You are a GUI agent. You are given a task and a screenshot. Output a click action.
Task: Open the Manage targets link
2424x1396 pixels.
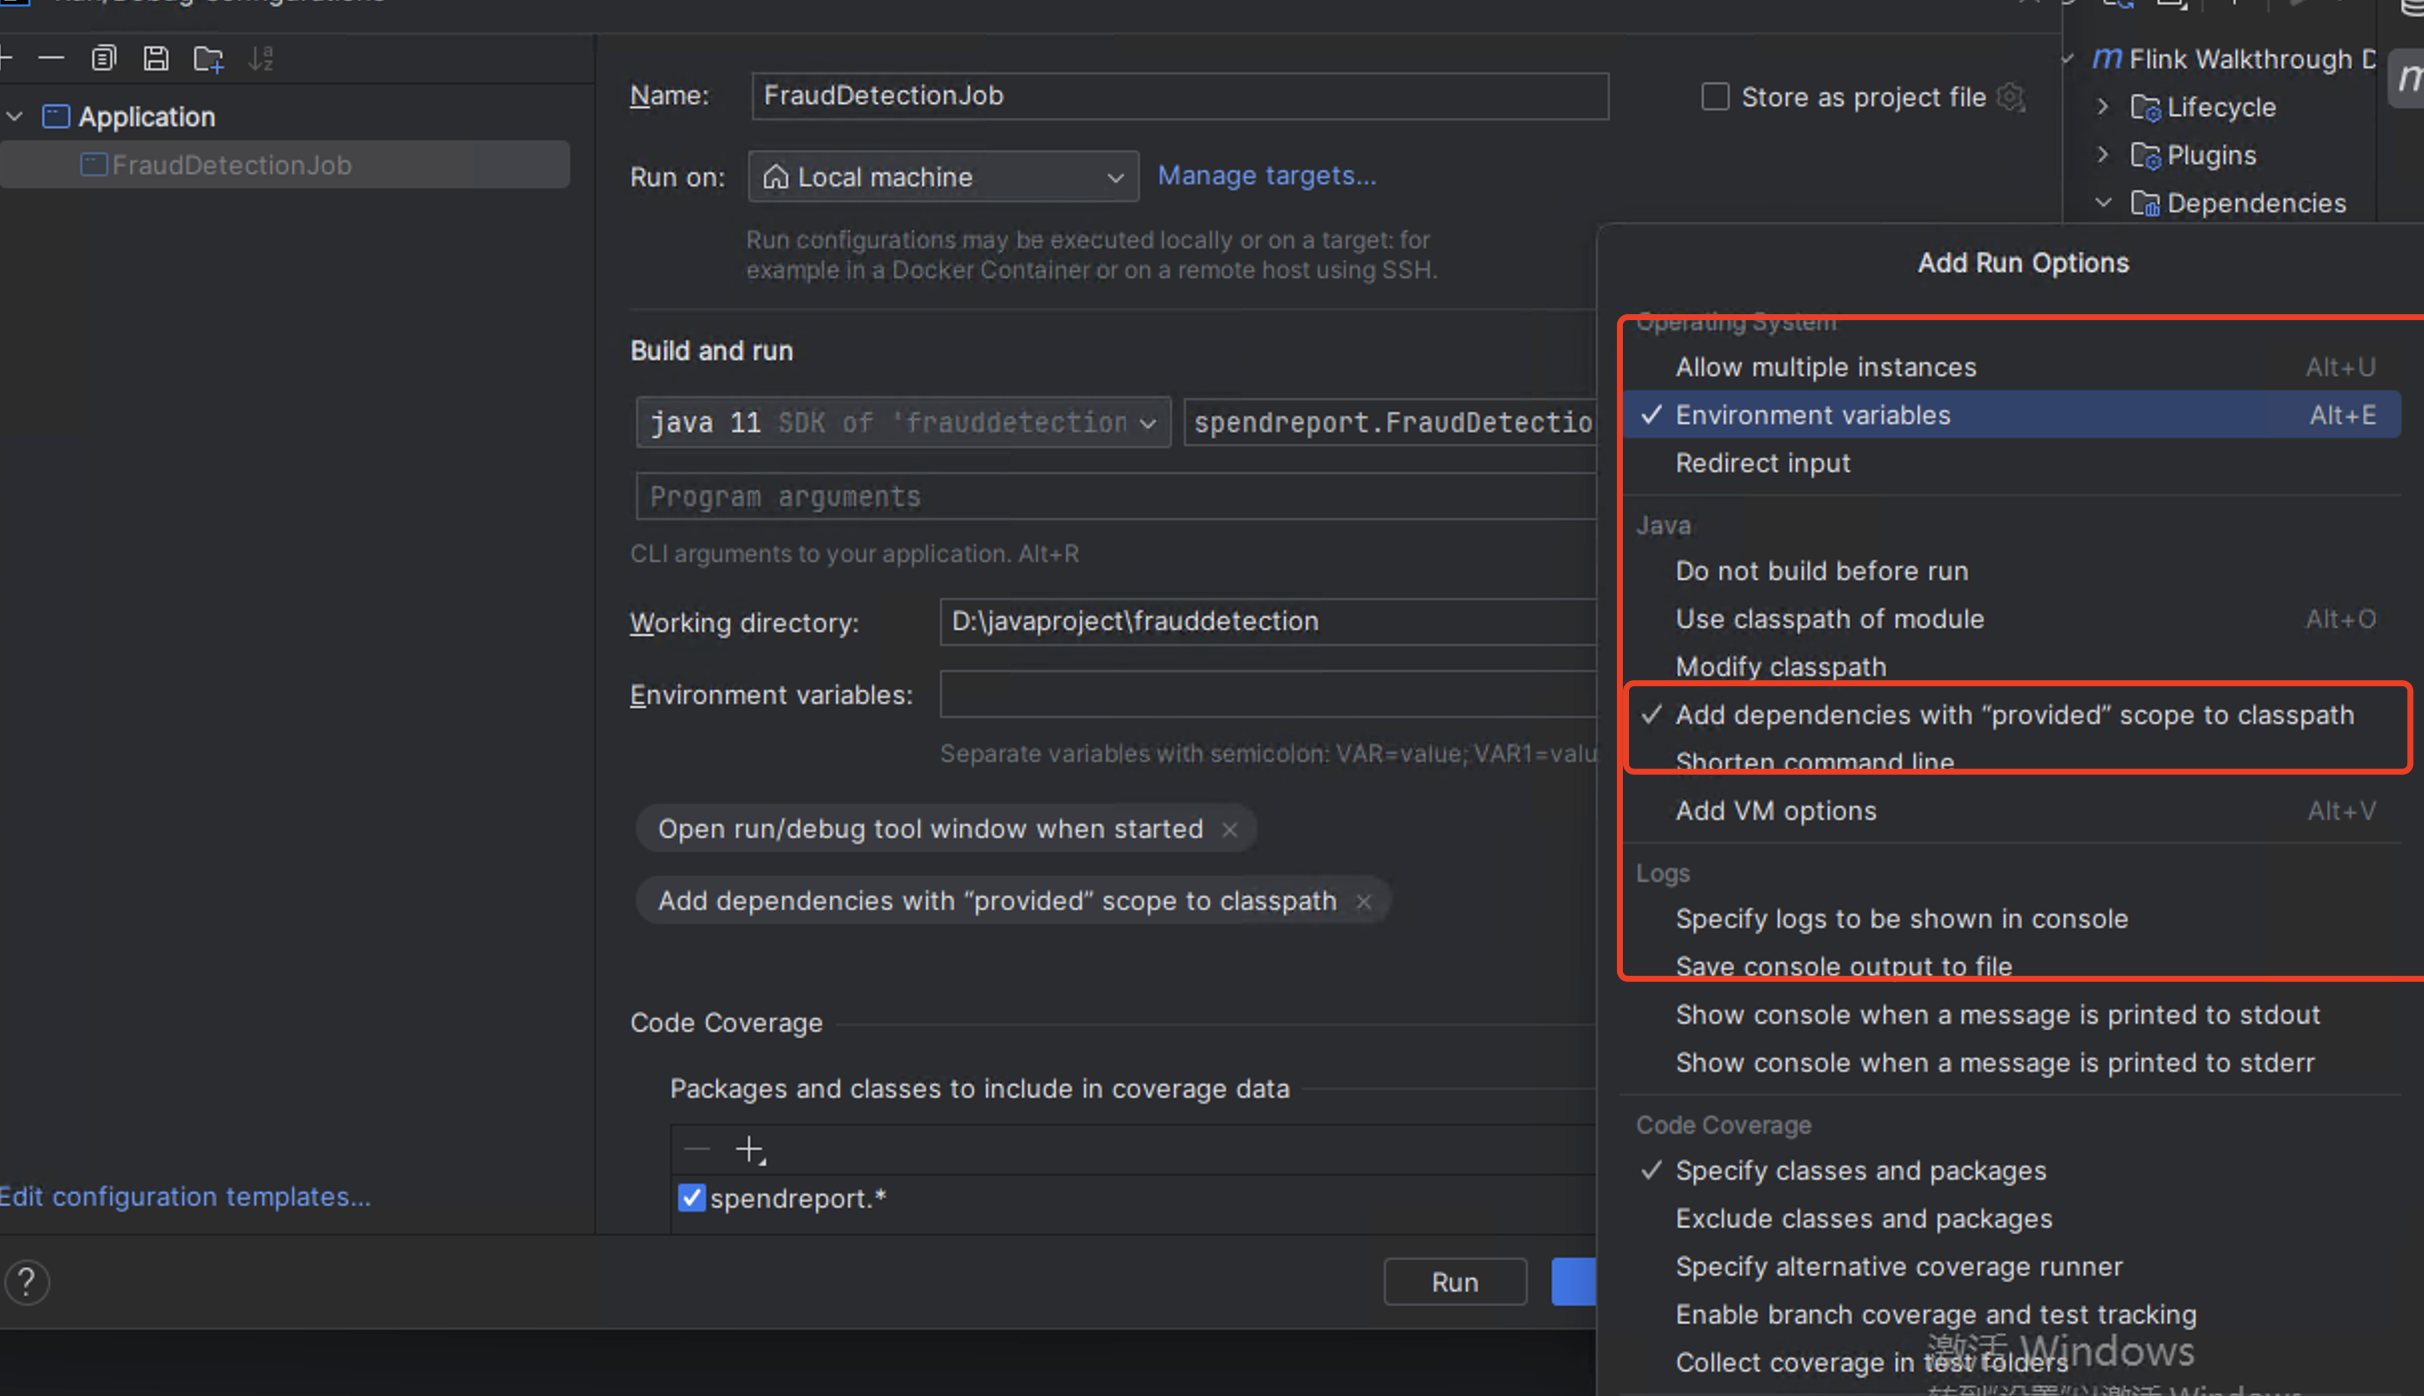point(1266,176)
